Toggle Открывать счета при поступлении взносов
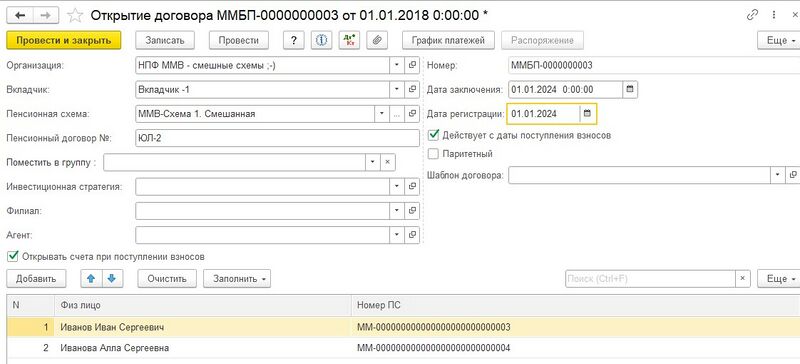The width and height of the screenshot is (800, 364). pyautogui.click(x=13, y=256)
